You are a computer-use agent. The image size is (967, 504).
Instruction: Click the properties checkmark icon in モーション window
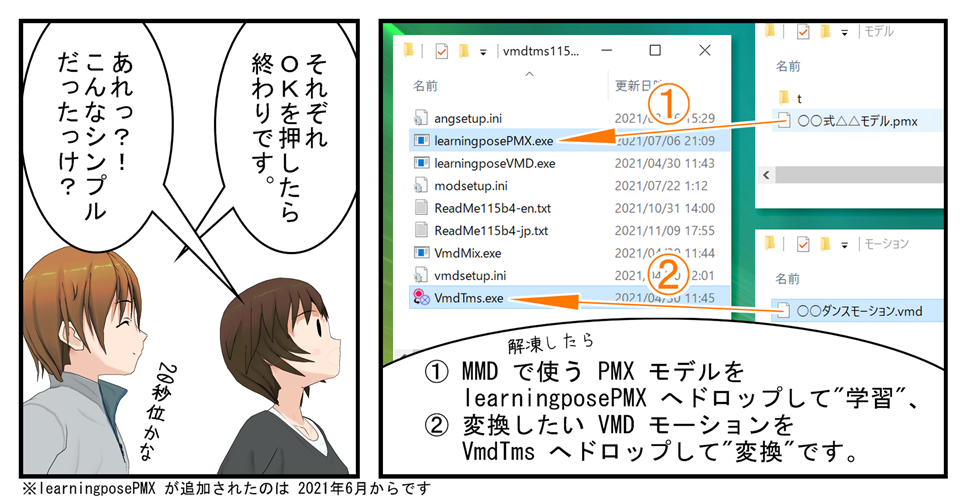coord(803,244)
